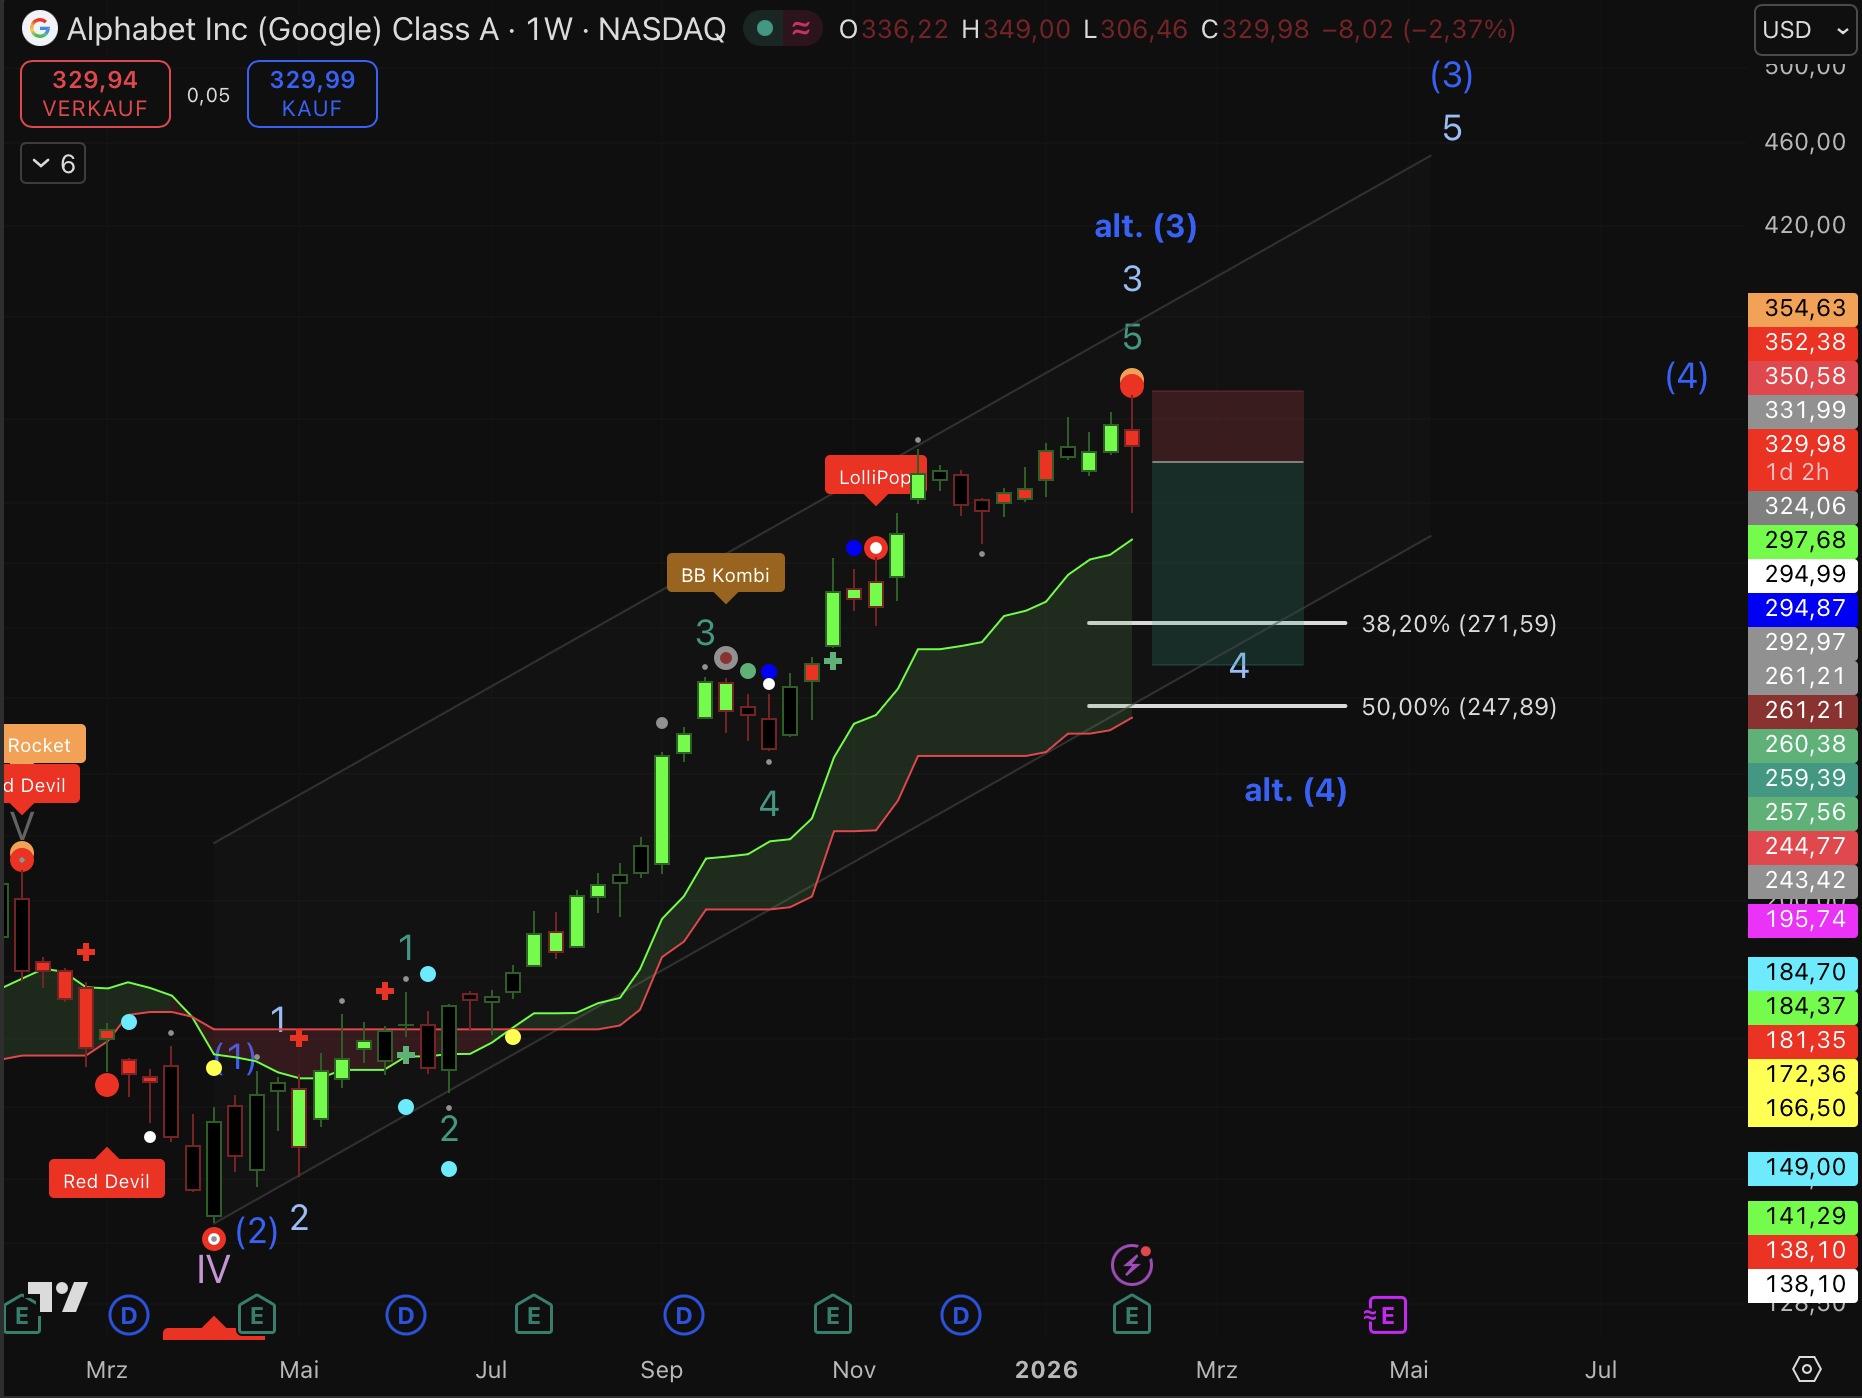Click the dividend marker above Sep
Image resolution: width=1862 pixels, height=1398 pixels.
(x=684, y=1315)
